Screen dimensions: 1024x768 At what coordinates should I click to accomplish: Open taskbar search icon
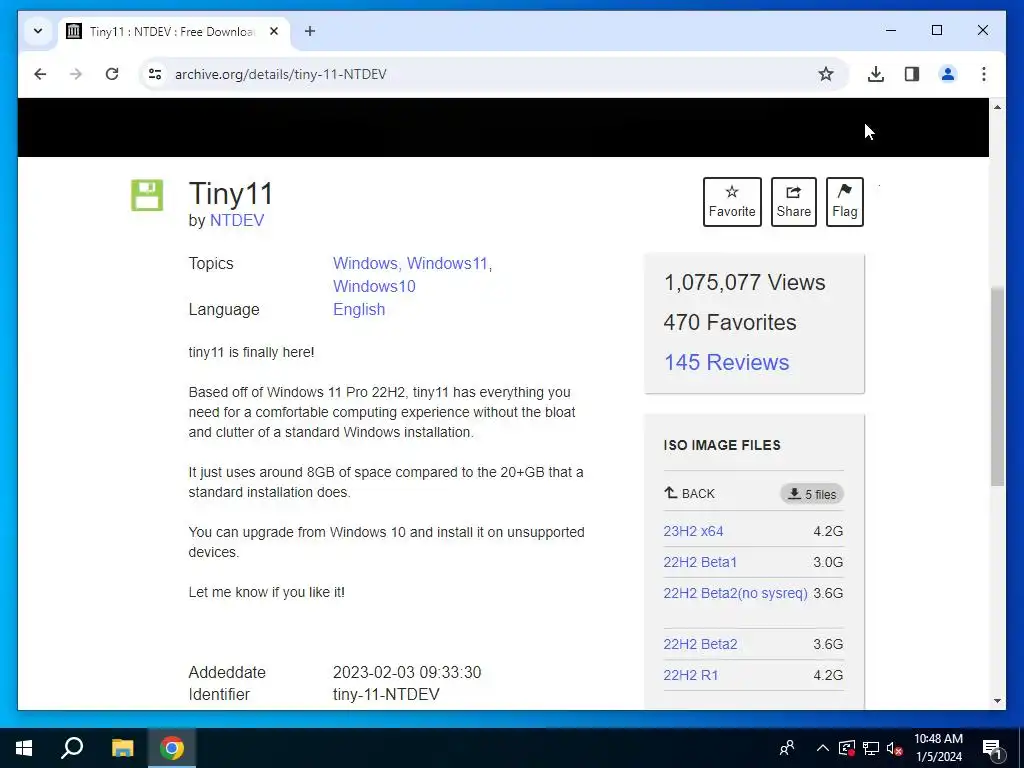click(x=72, y=748)
